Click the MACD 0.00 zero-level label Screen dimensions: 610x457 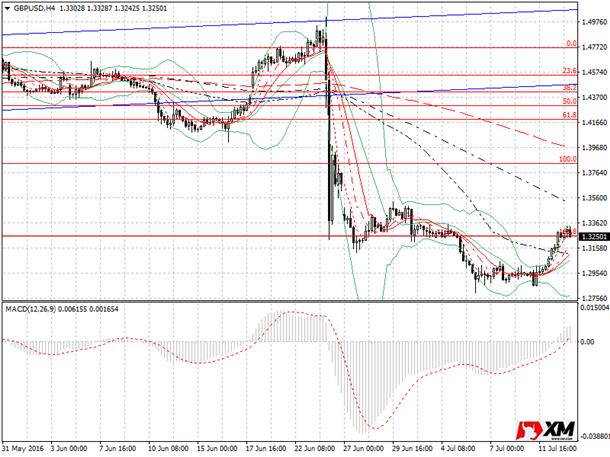587,342
